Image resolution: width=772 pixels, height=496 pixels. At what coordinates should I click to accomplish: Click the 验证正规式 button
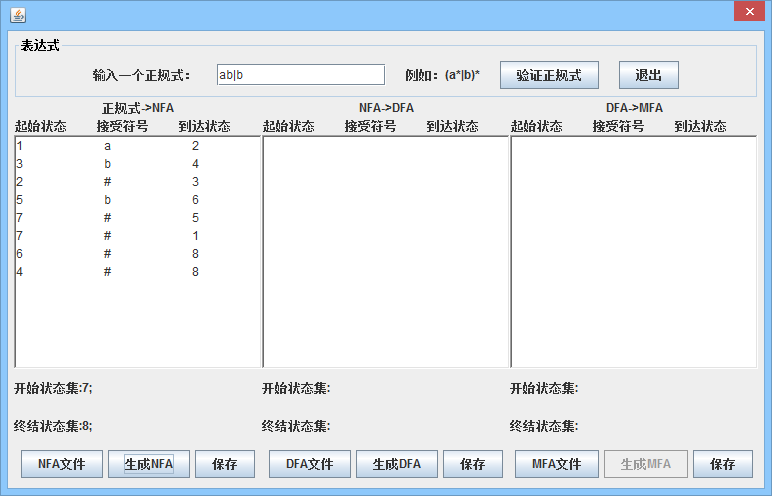pyautogui.click(x=549, y=75)
